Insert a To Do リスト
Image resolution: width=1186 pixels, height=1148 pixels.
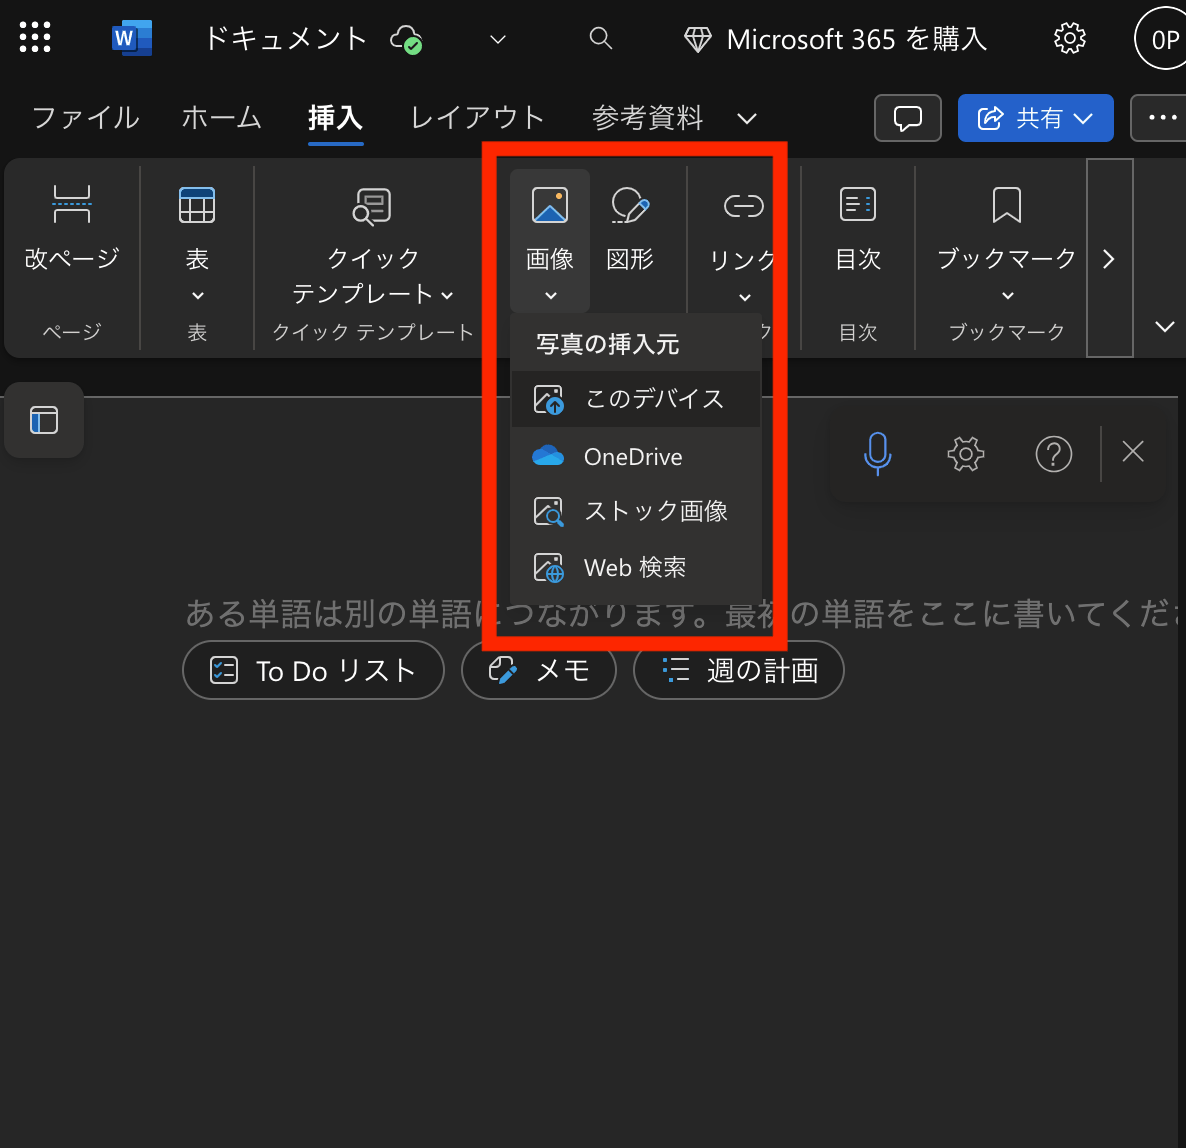[313, 671]
